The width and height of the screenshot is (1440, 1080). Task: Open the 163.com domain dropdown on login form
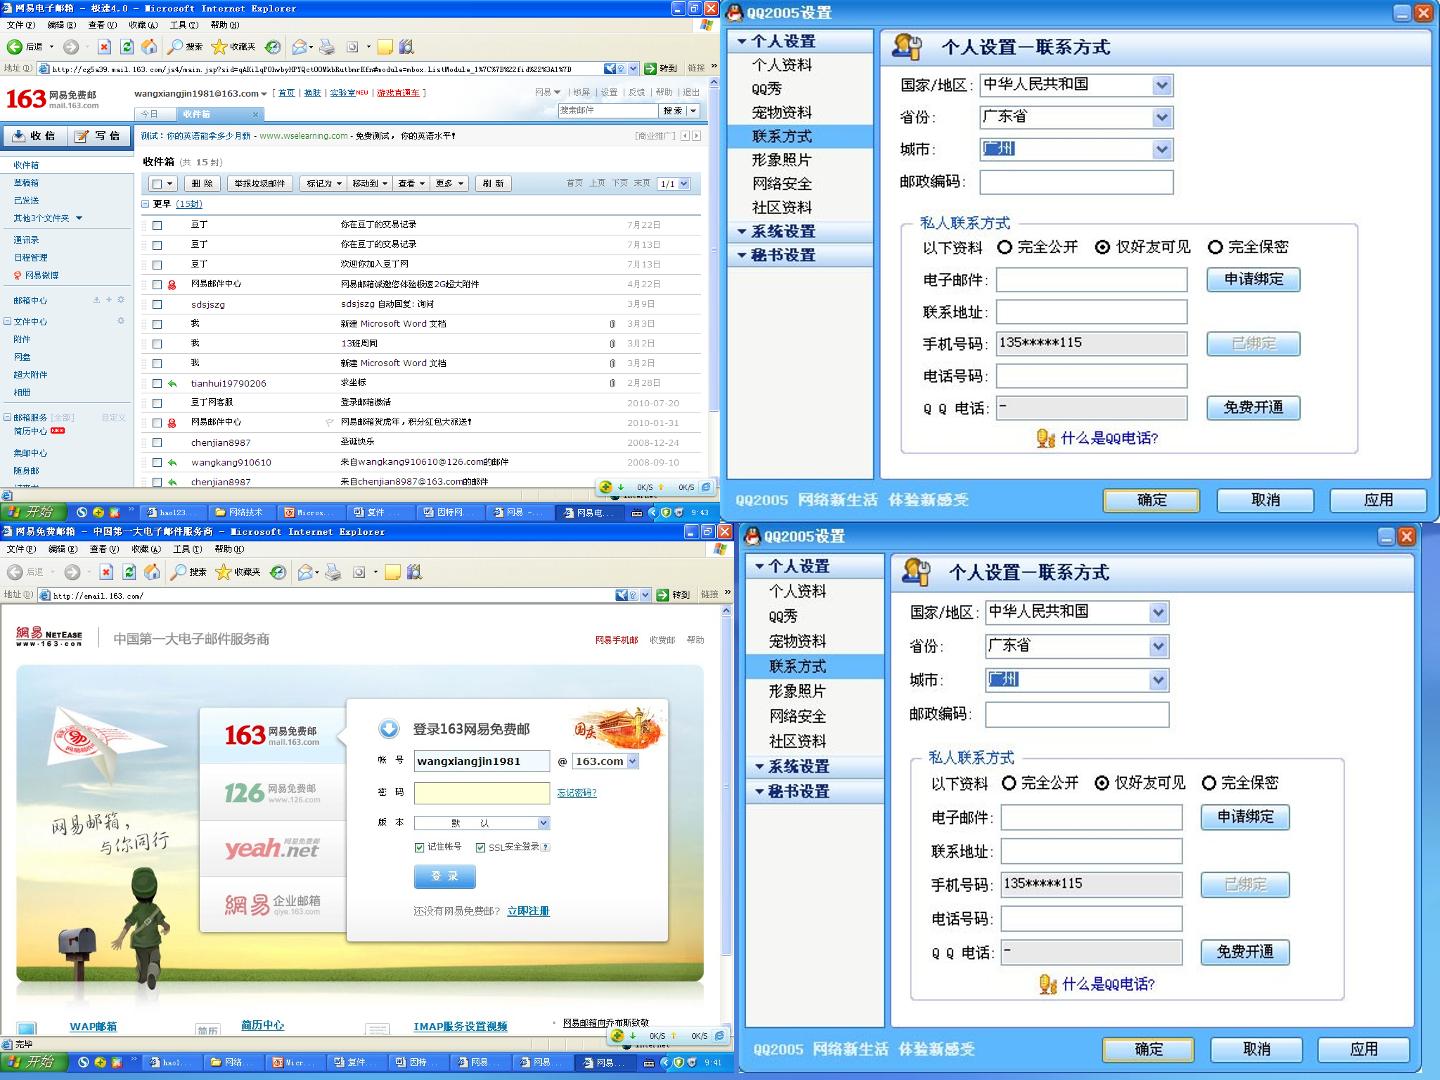[632, 761]
